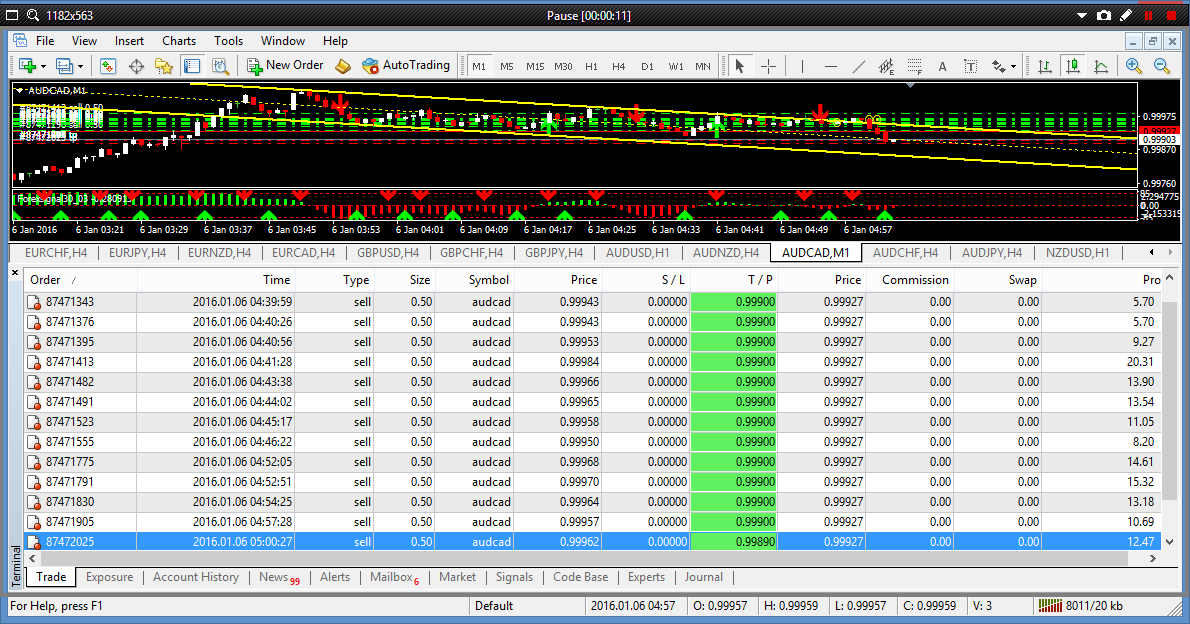Choose the Draw Text tool (A)
The width and height of the screenshot is (1190, 624).
tap(943, 66)
